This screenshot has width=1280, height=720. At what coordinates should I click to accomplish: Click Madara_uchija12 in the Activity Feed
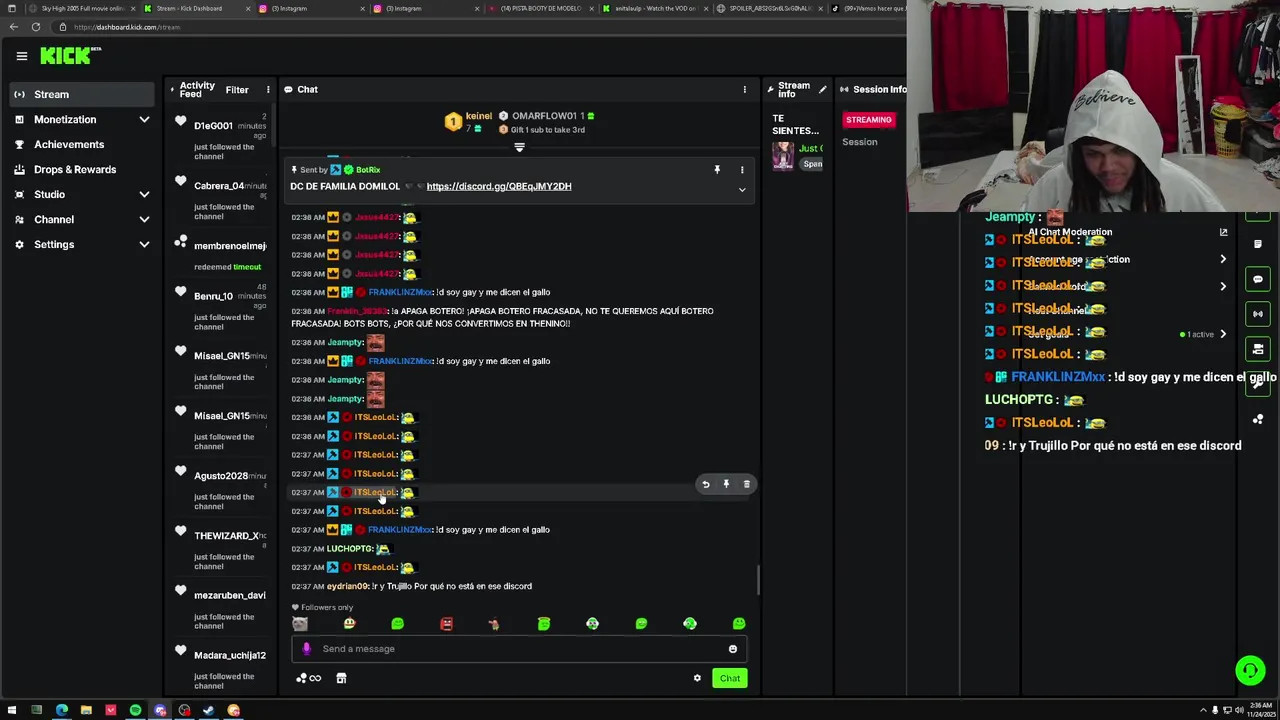click(x=230, y=655)
